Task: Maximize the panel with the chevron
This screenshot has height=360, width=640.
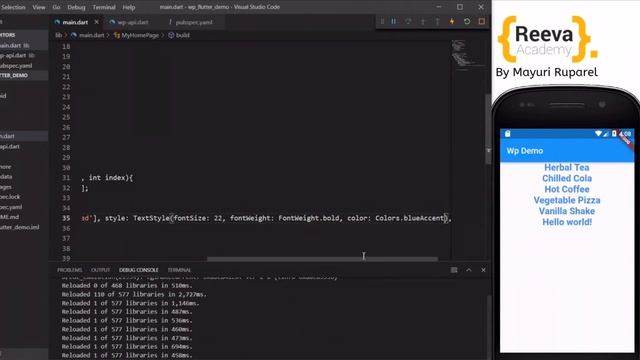Action: coord(469,270)
